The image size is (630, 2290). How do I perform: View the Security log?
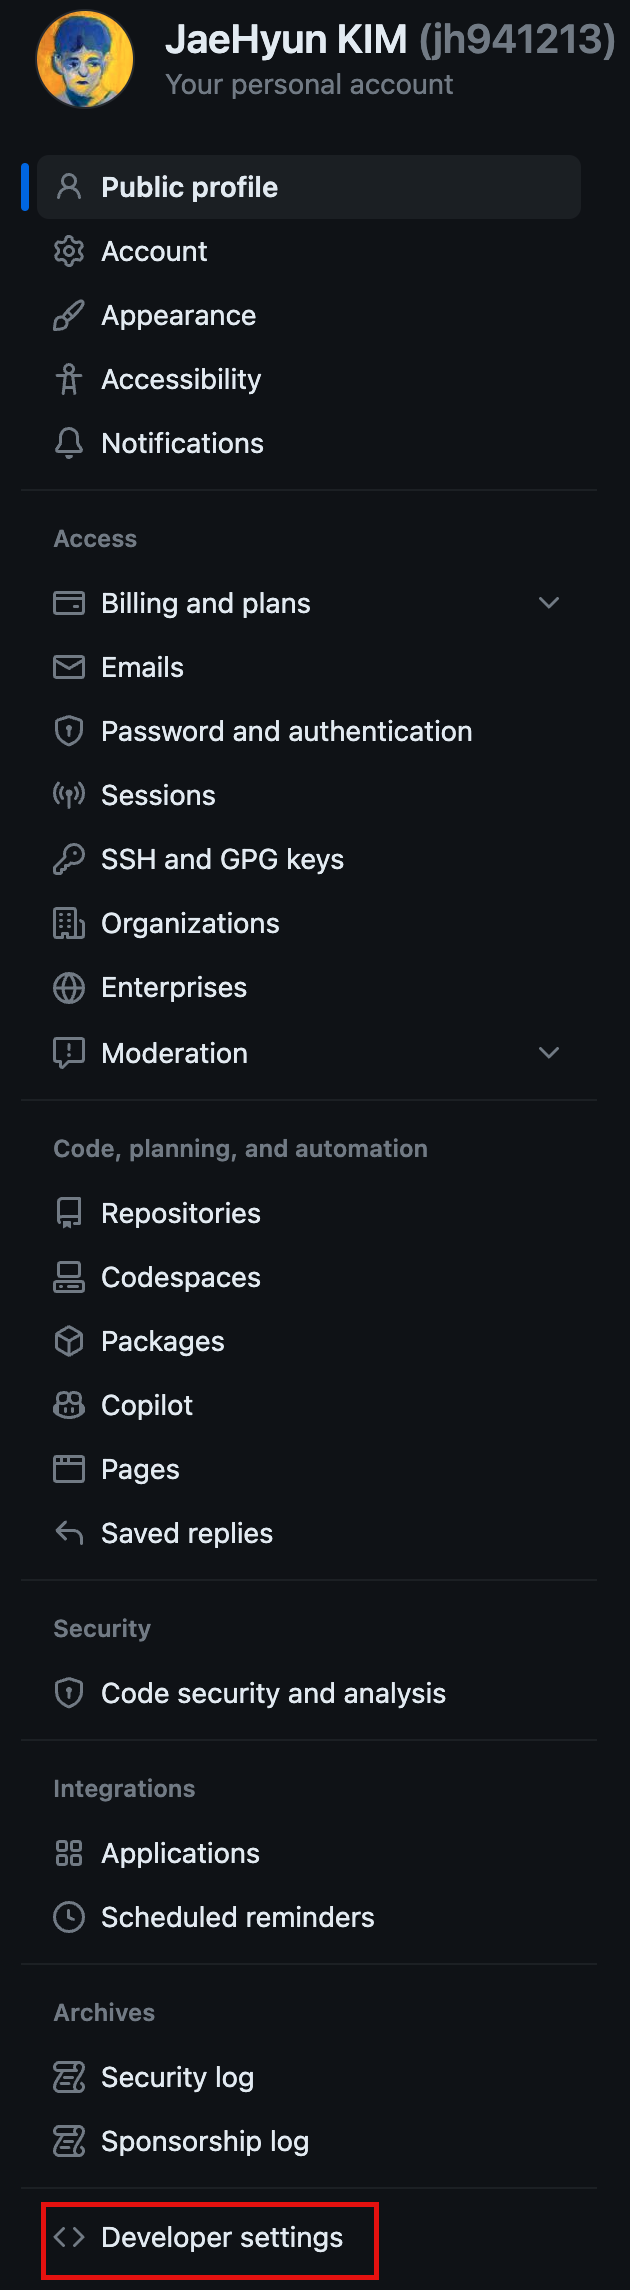click(177, 2077)
